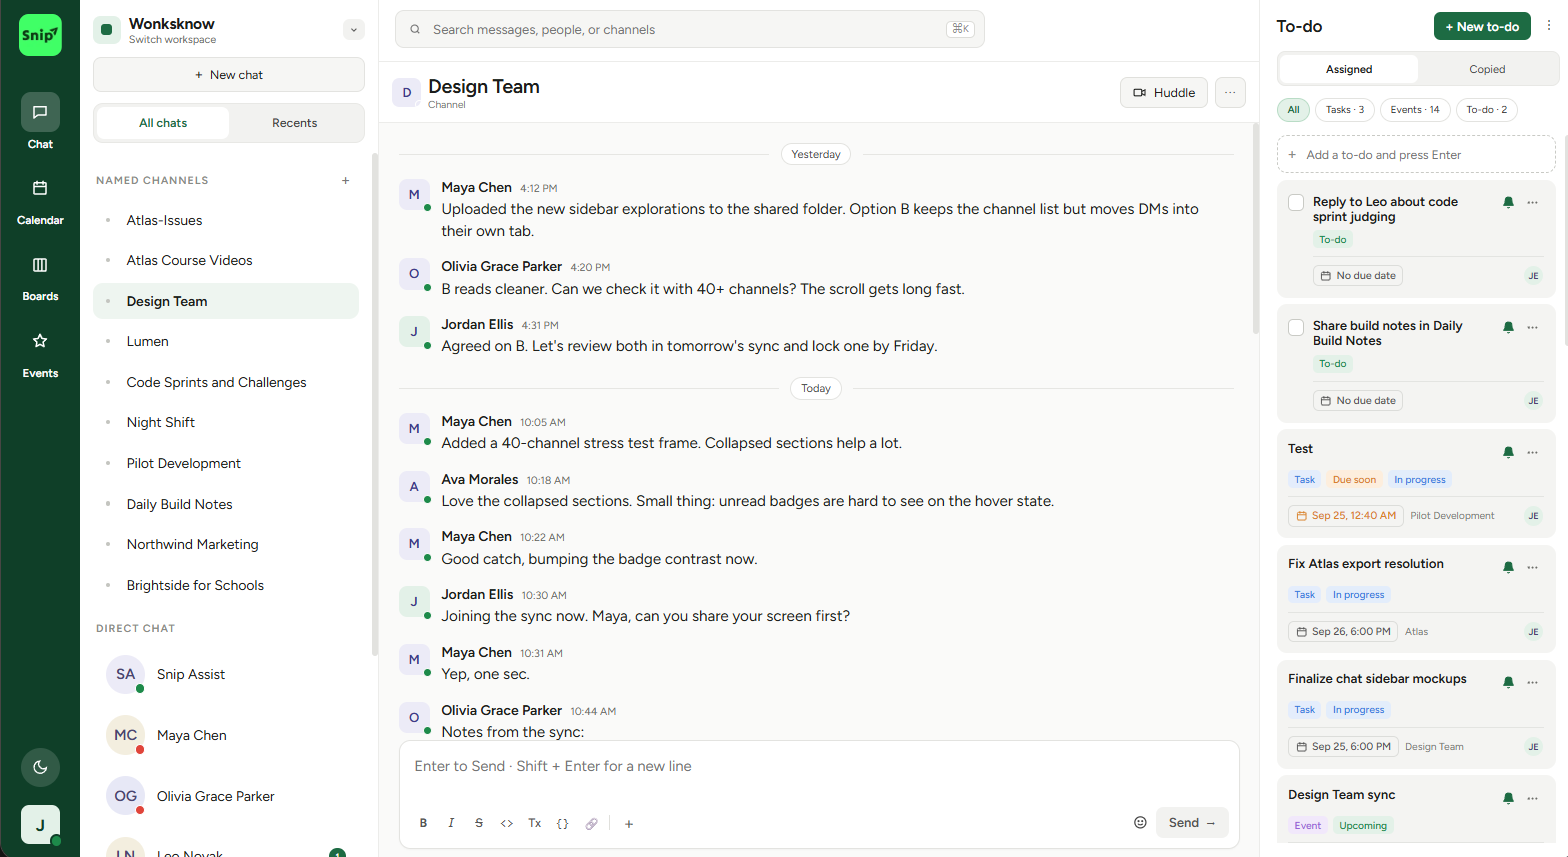This screenshot has height=857, width=1568.
Task: Check off Reply to Leo about code sprint judging
Action: (x=1296, y=203)
